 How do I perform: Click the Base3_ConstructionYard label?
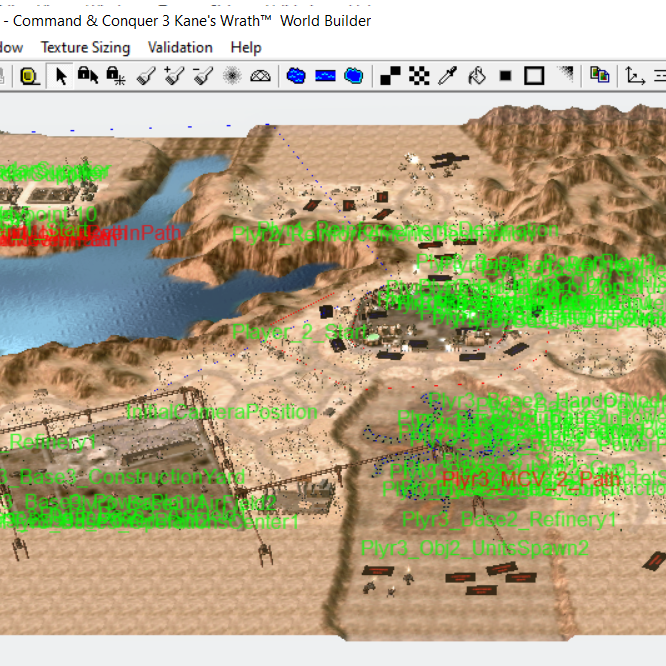pos(122,477)
